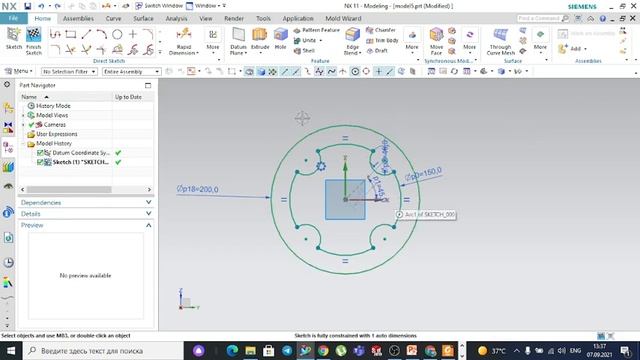Open Telegram from taskbar
The height and width of the screenshot is (360, 640).
[287, 351]
